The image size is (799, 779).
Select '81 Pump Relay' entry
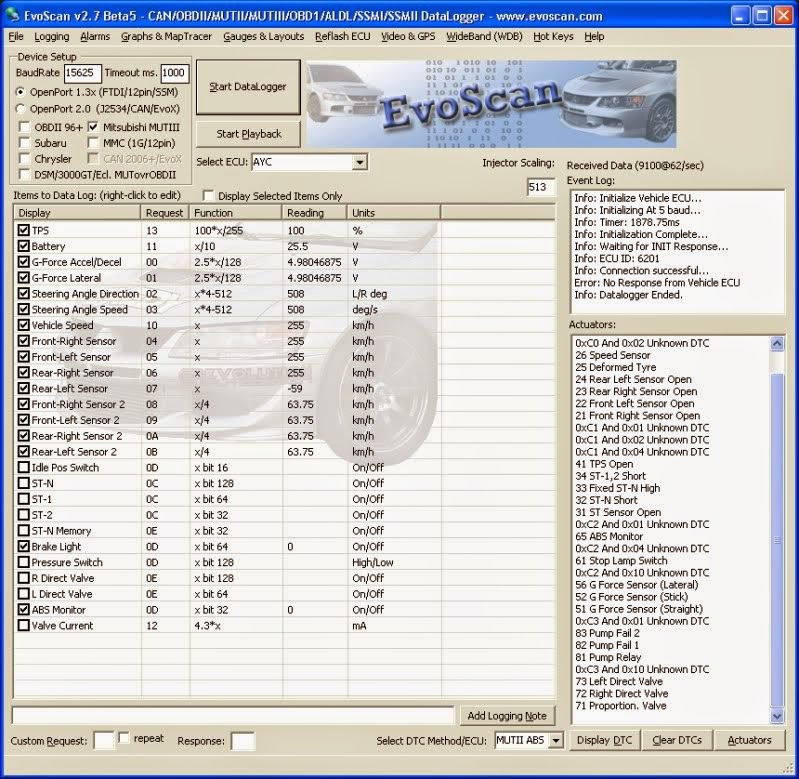pyautogui.click(x=608, y=657)
